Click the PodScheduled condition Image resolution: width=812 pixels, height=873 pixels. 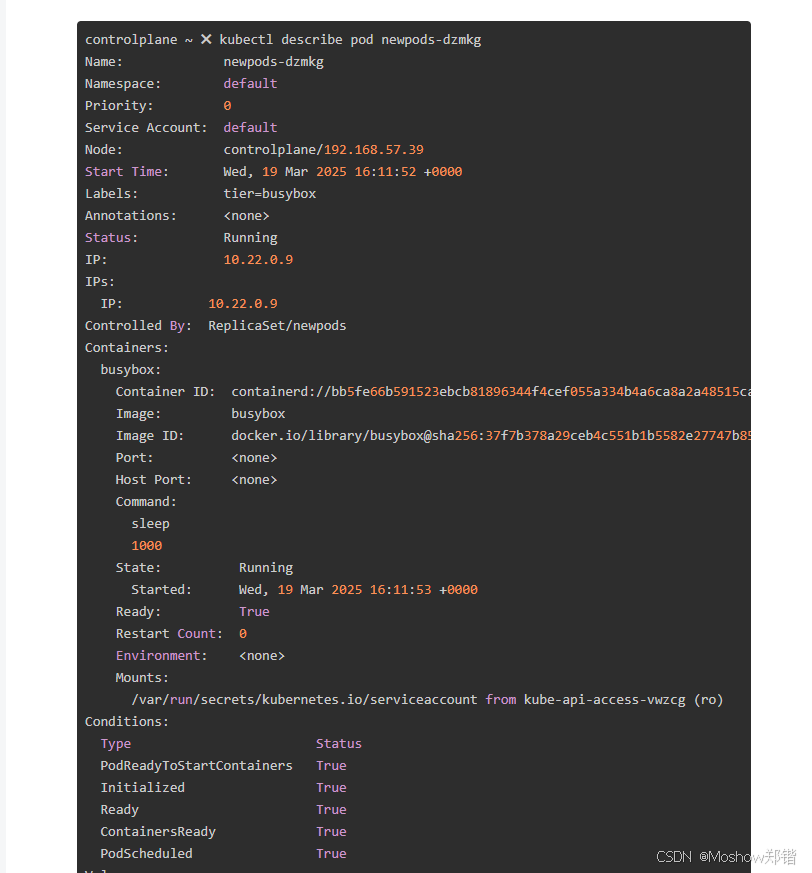click(x=146, y=854)
